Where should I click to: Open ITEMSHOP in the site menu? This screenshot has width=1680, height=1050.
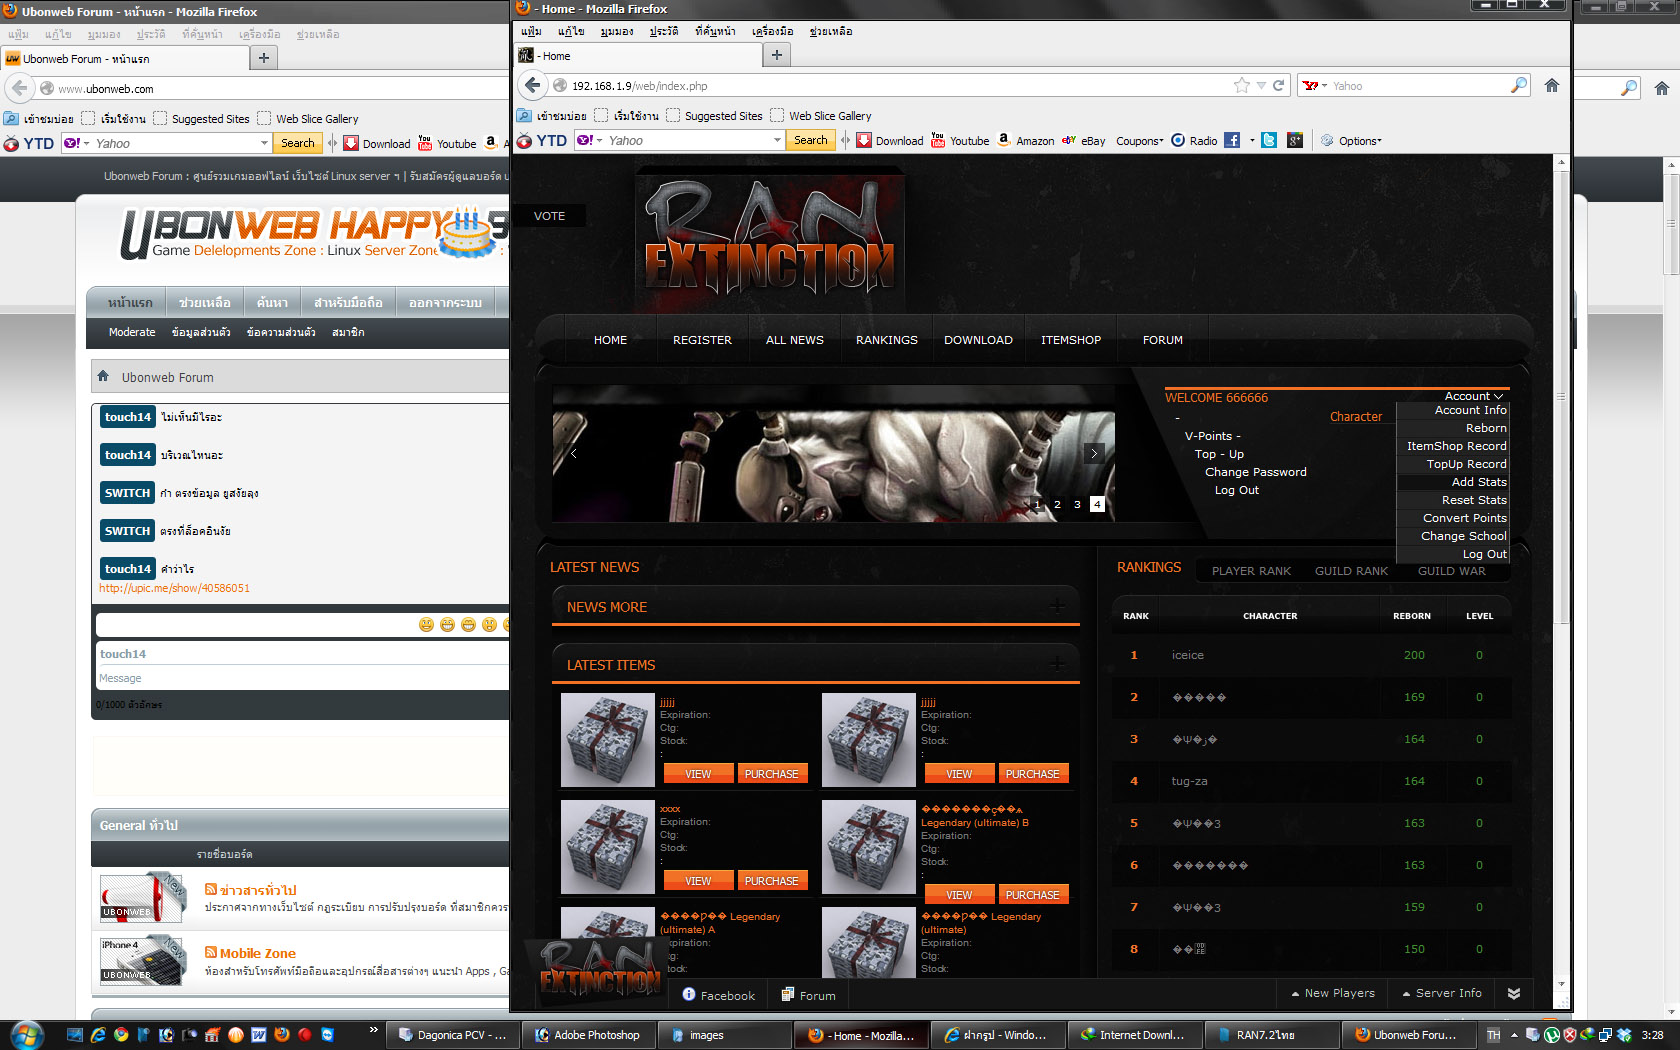point(1070,340)
